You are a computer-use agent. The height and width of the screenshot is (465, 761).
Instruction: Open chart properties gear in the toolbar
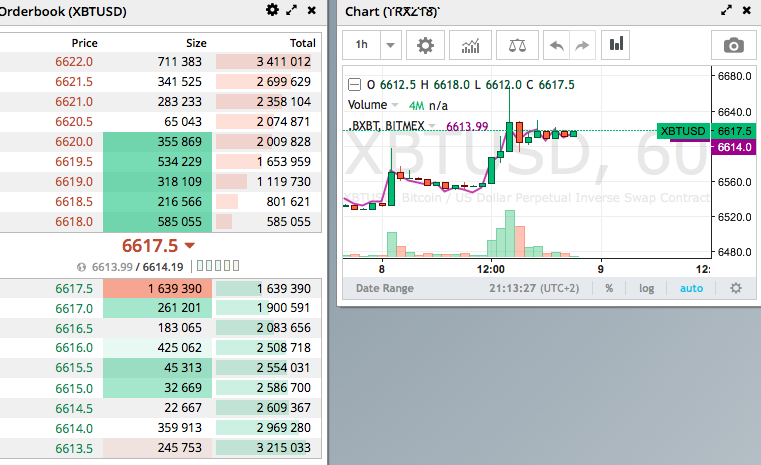point(425,45)
